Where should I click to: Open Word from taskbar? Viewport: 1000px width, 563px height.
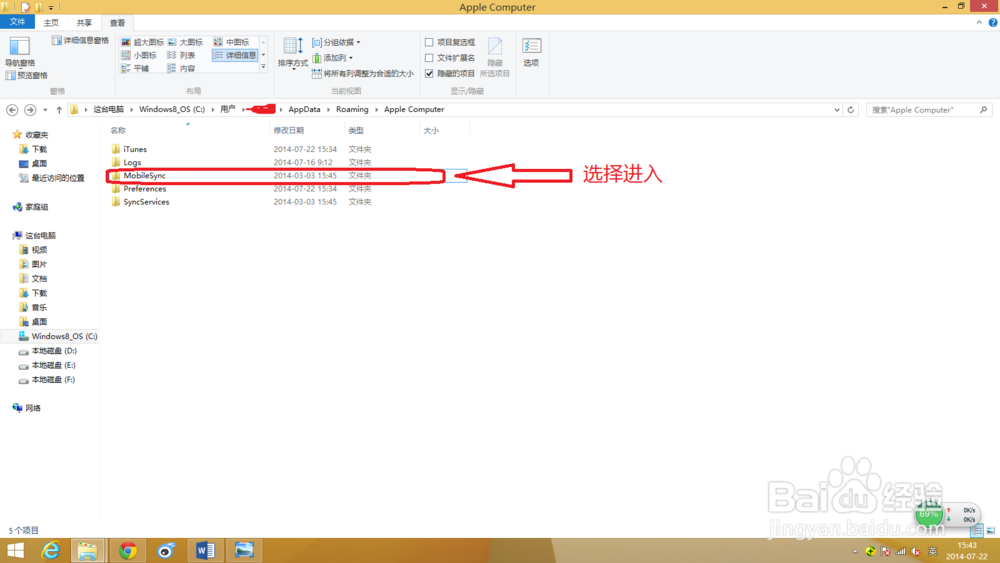tap(205, 550)
